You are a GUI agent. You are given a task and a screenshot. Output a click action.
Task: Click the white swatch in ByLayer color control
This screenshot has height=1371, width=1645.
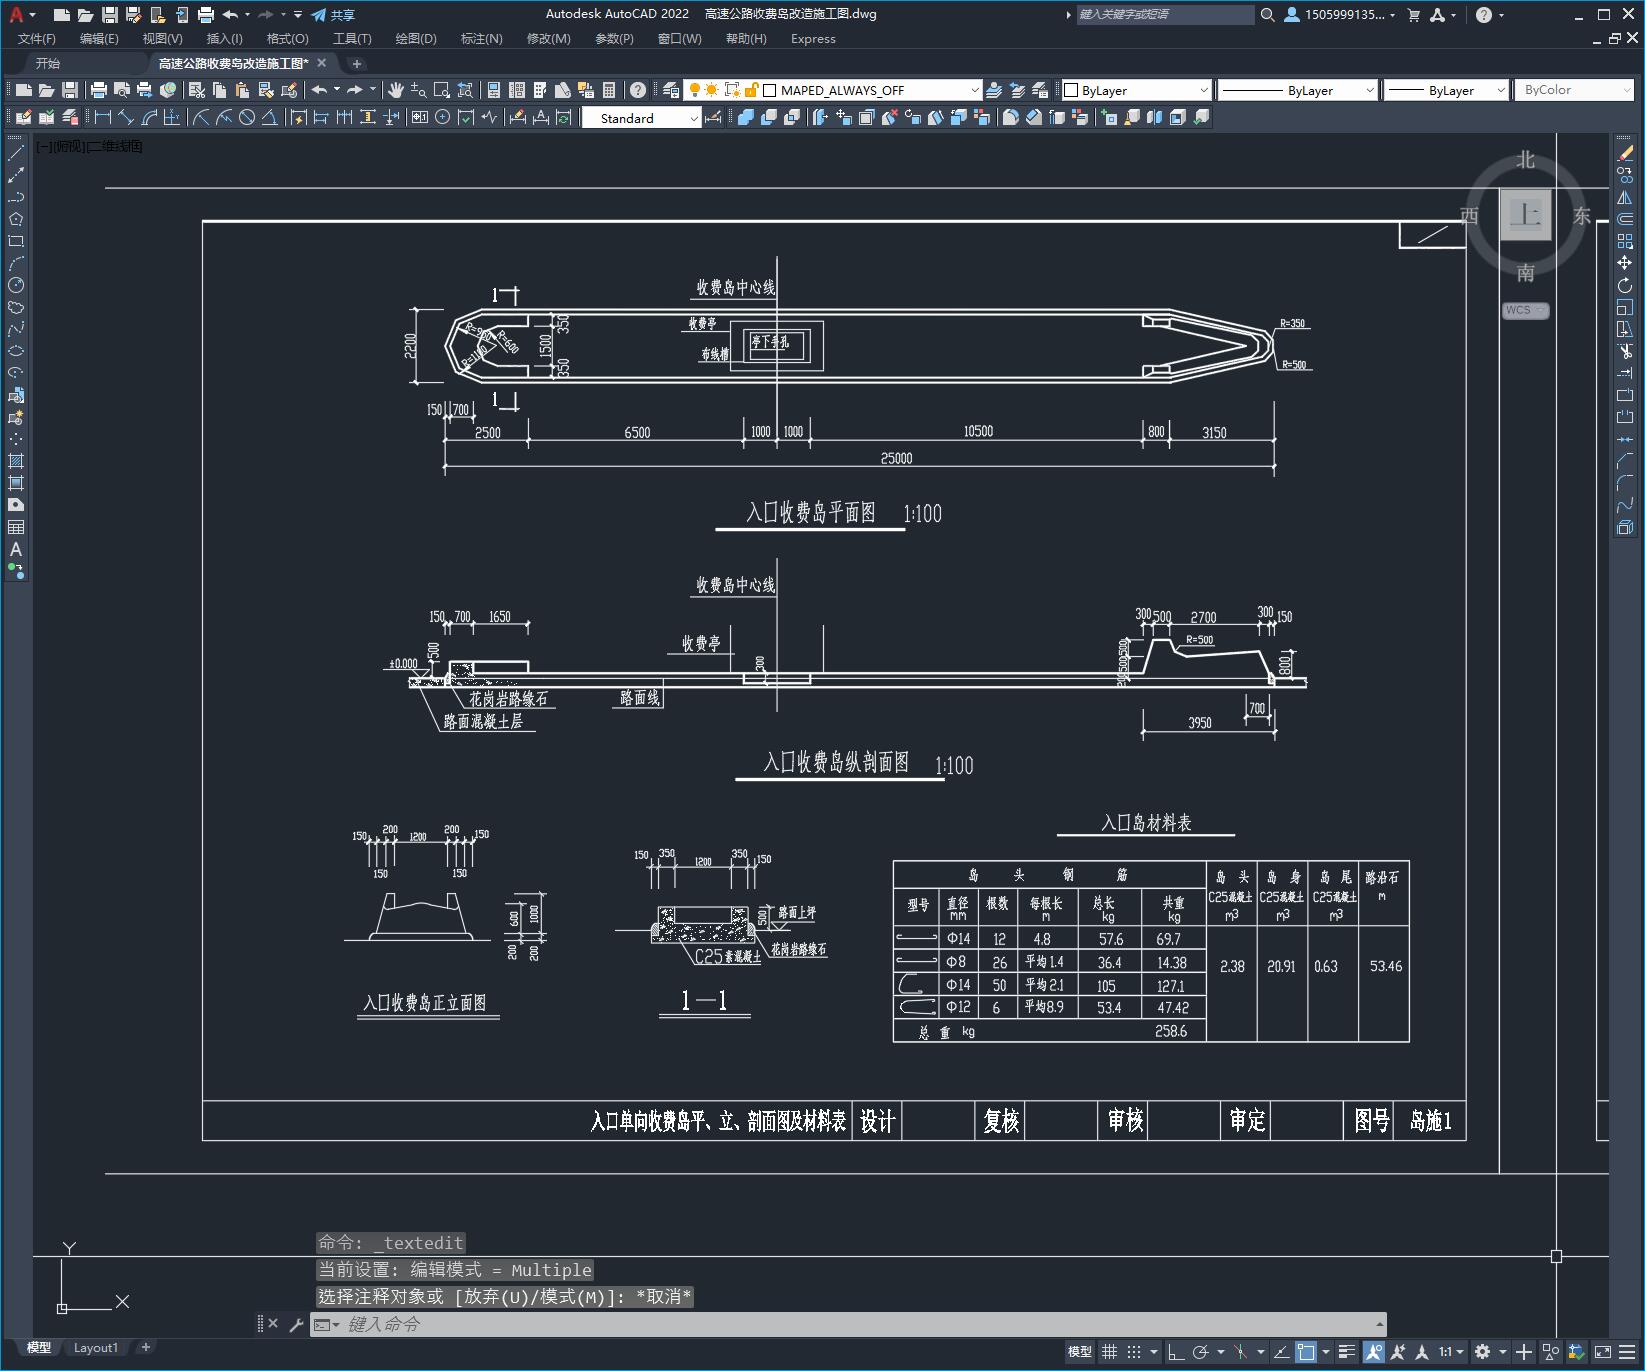[1071, 90]
